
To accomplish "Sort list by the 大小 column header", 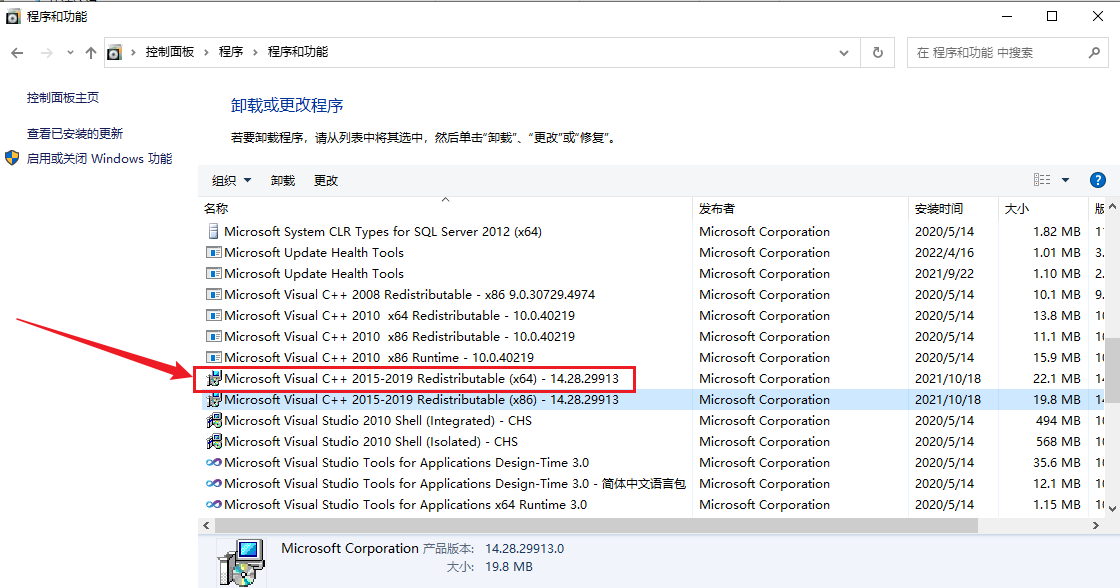I will click(x=1042, y=209).
